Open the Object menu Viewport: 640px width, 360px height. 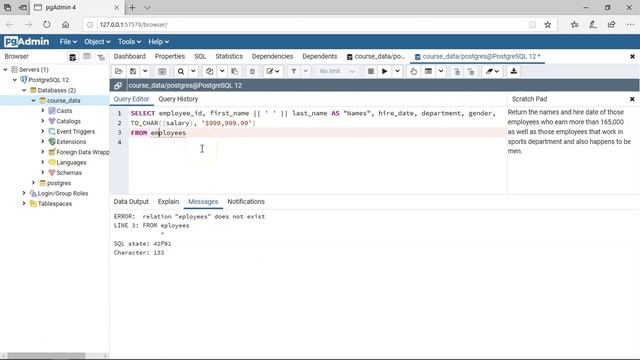(x=97, y=42)
